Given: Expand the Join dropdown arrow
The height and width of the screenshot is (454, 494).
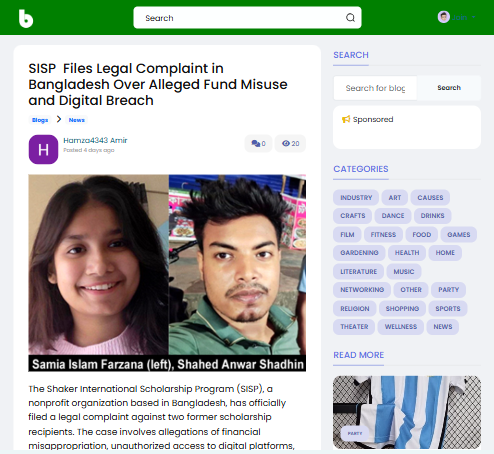Looking at the screenshot, I should [x=474, y=17].
